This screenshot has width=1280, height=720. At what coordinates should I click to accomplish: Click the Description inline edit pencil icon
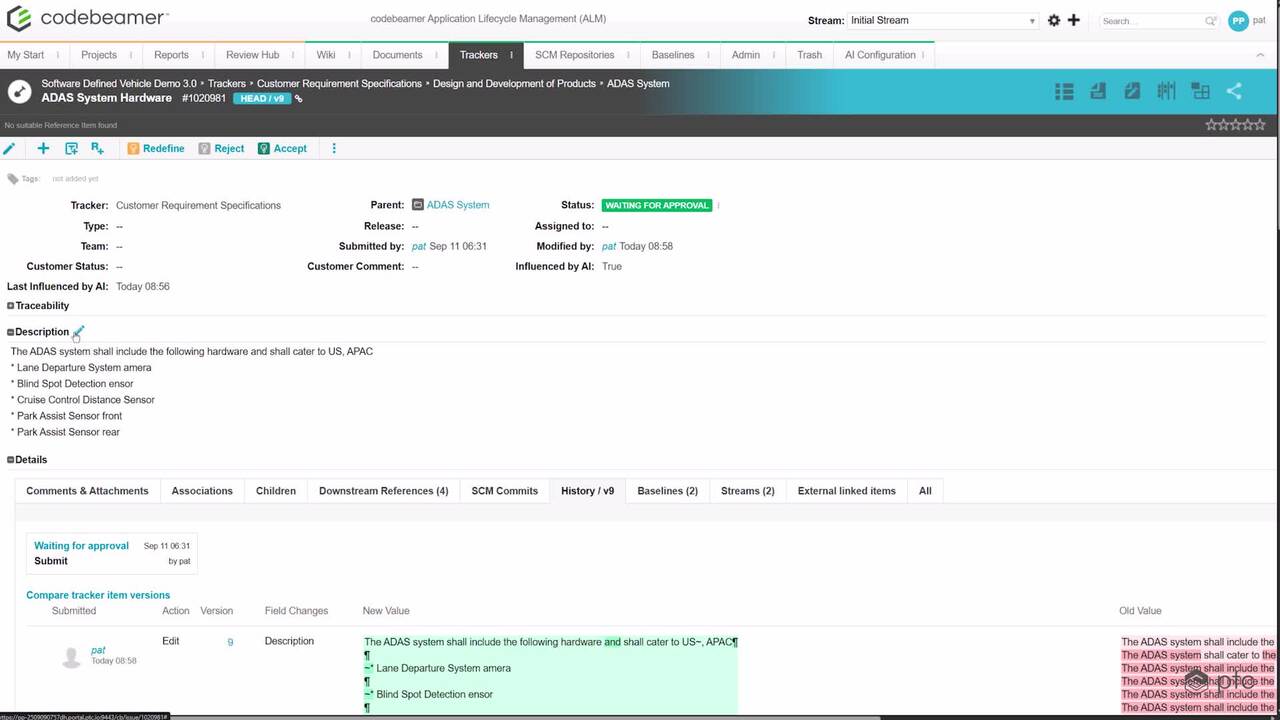tap(79, 331)
